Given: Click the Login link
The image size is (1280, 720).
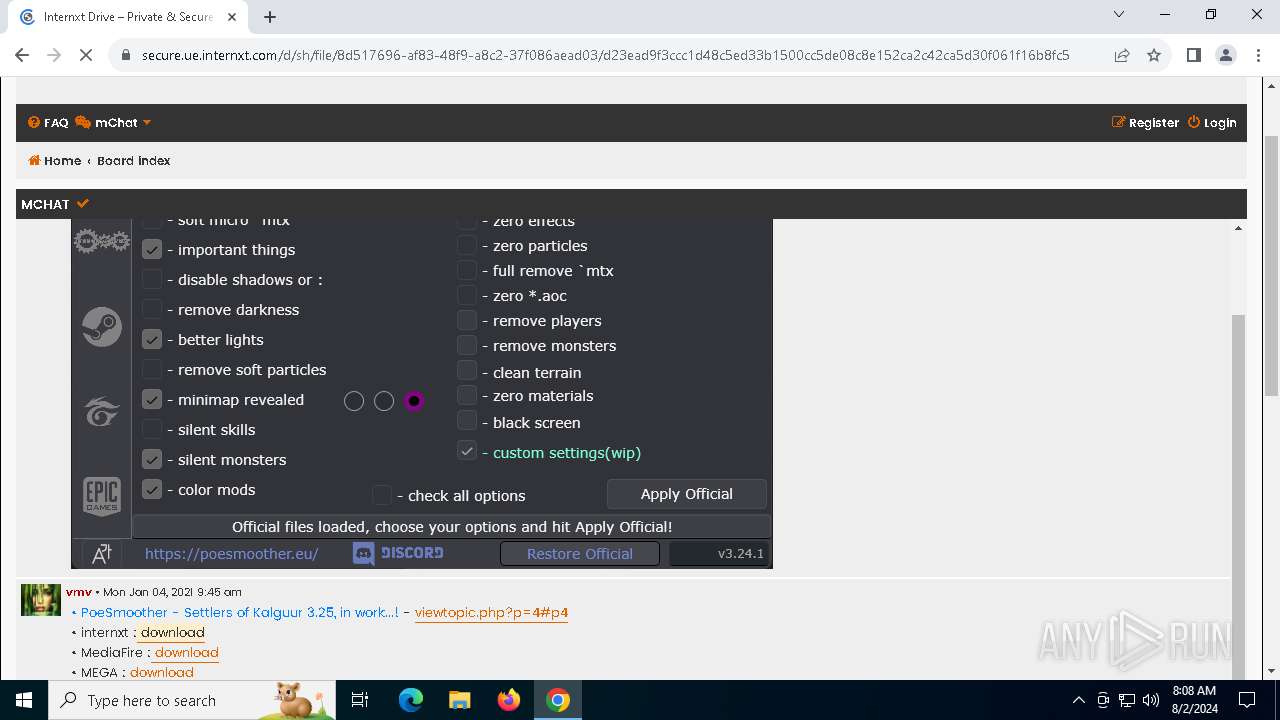Looking at the screenshot, I should click(1212, 123).
